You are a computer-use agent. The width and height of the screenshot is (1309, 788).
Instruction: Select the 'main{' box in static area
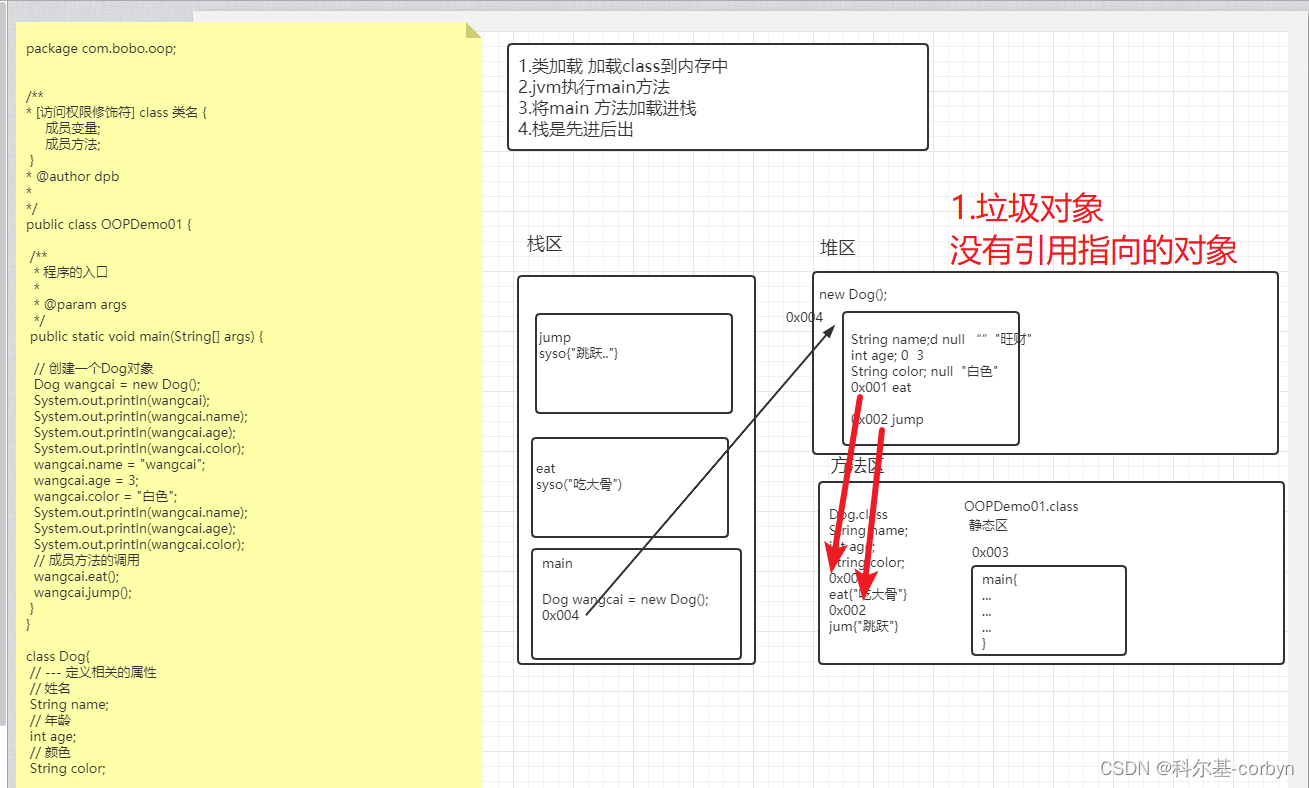coord(1049,610)
